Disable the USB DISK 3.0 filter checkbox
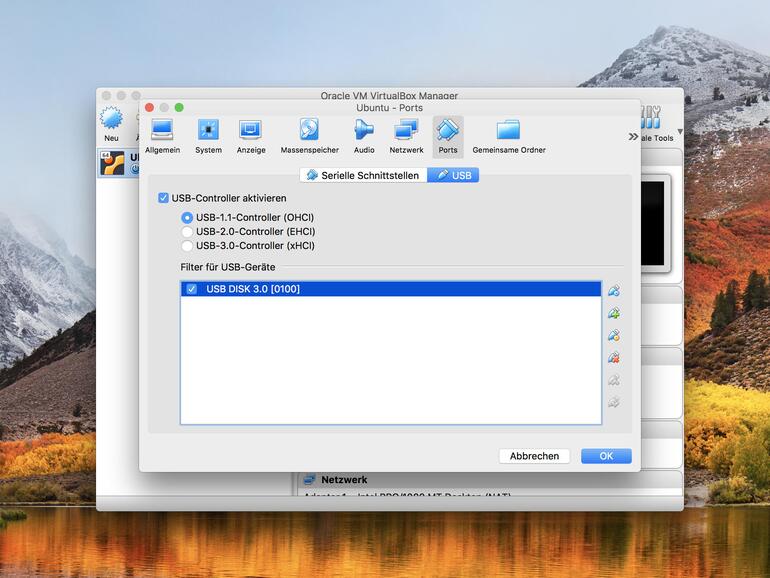The height and width of the screenshot is (578, 770). pyautogui.click(x=192, y=289)
